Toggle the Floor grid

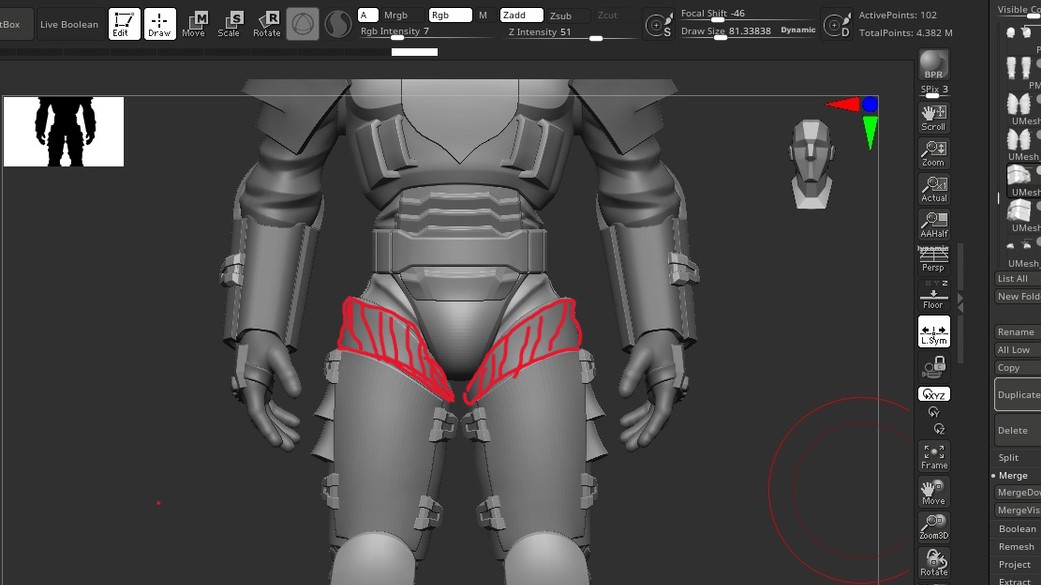click(933, 295)
